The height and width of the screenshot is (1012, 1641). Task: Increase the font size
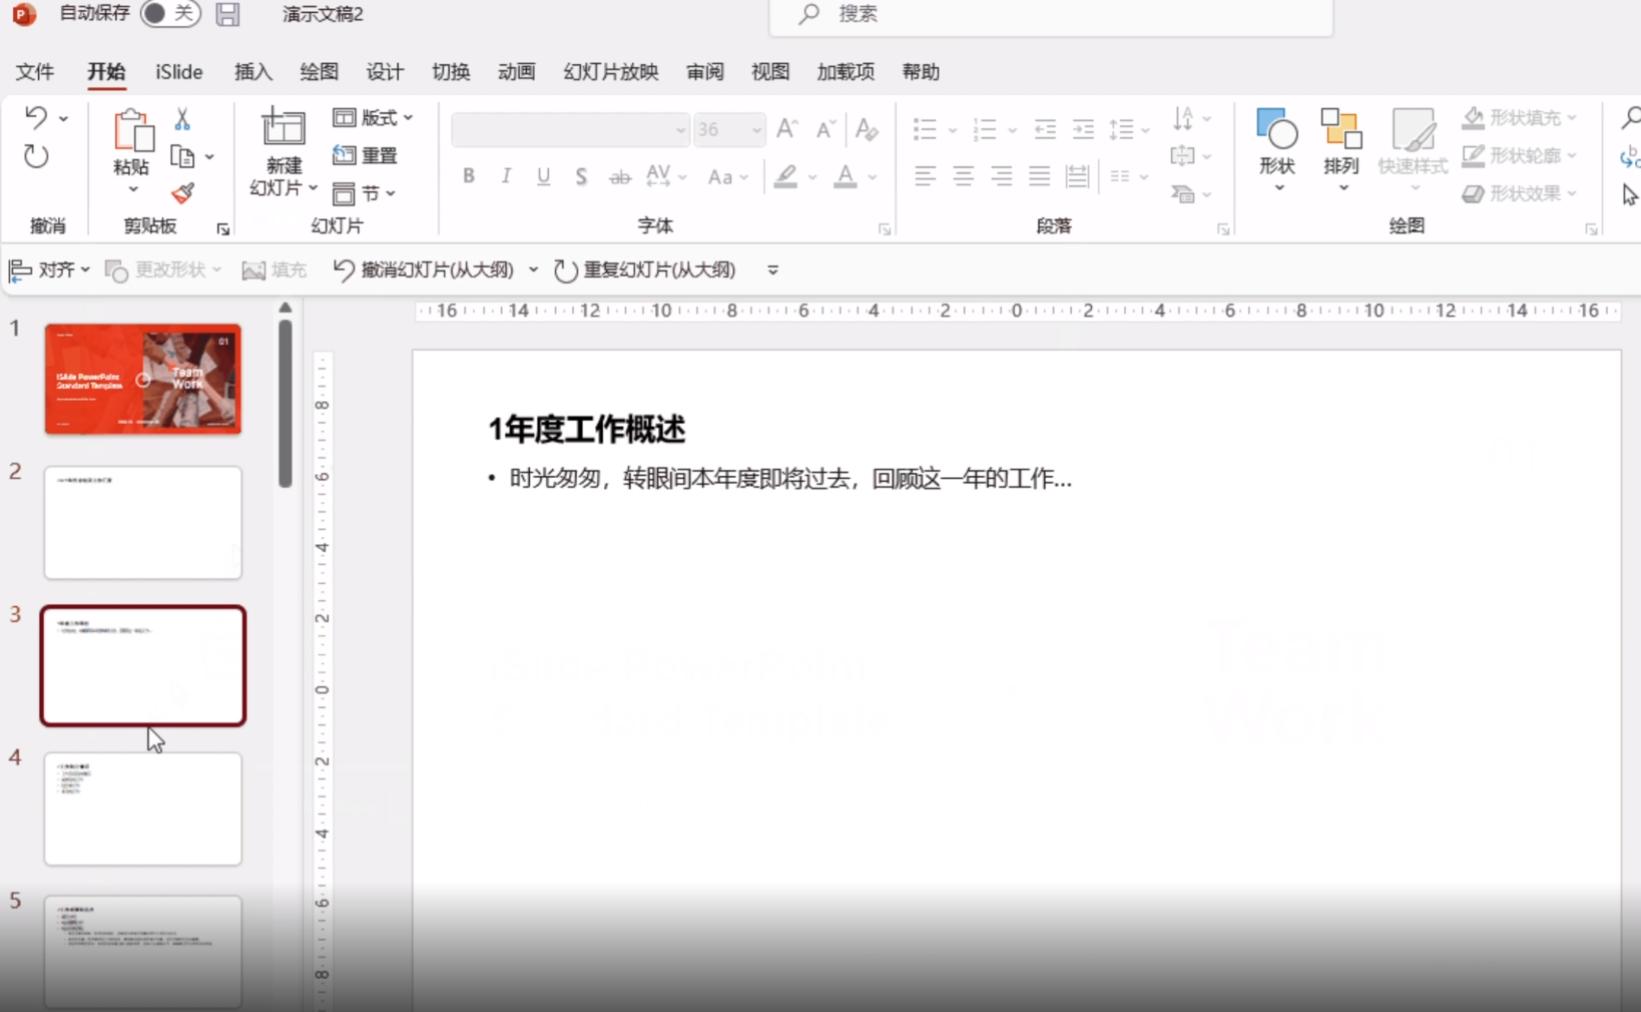[x=785, y=128]
